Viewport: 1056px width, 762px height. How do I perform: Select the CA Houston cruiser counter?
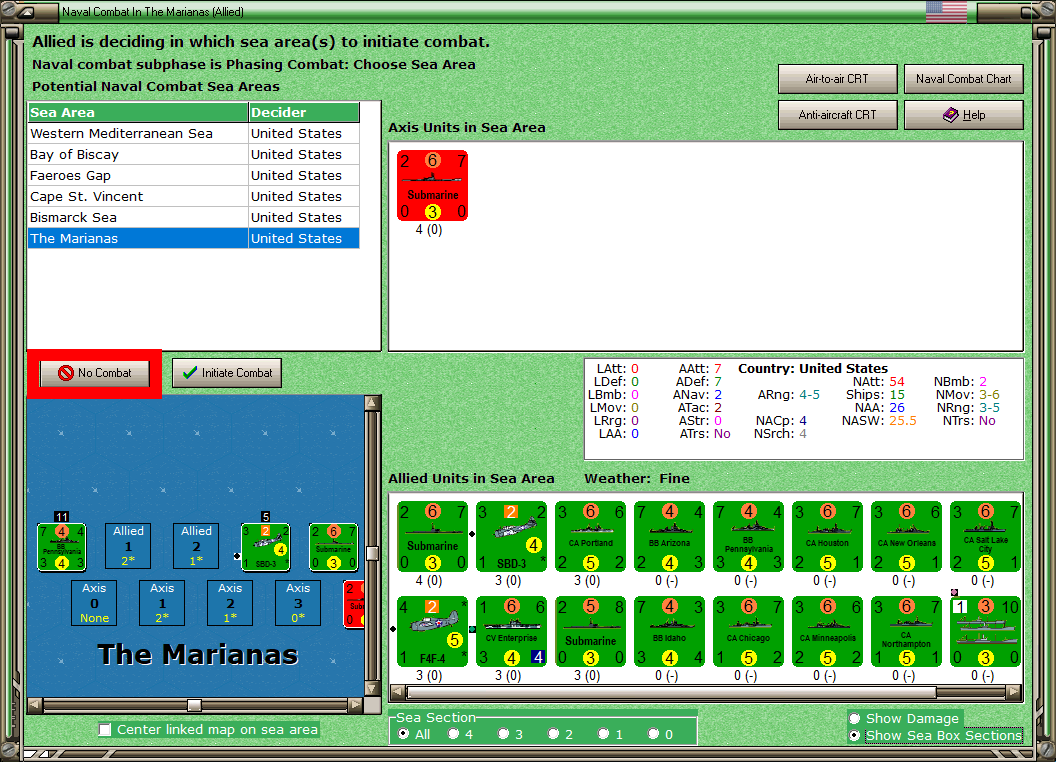pos(828,537)
